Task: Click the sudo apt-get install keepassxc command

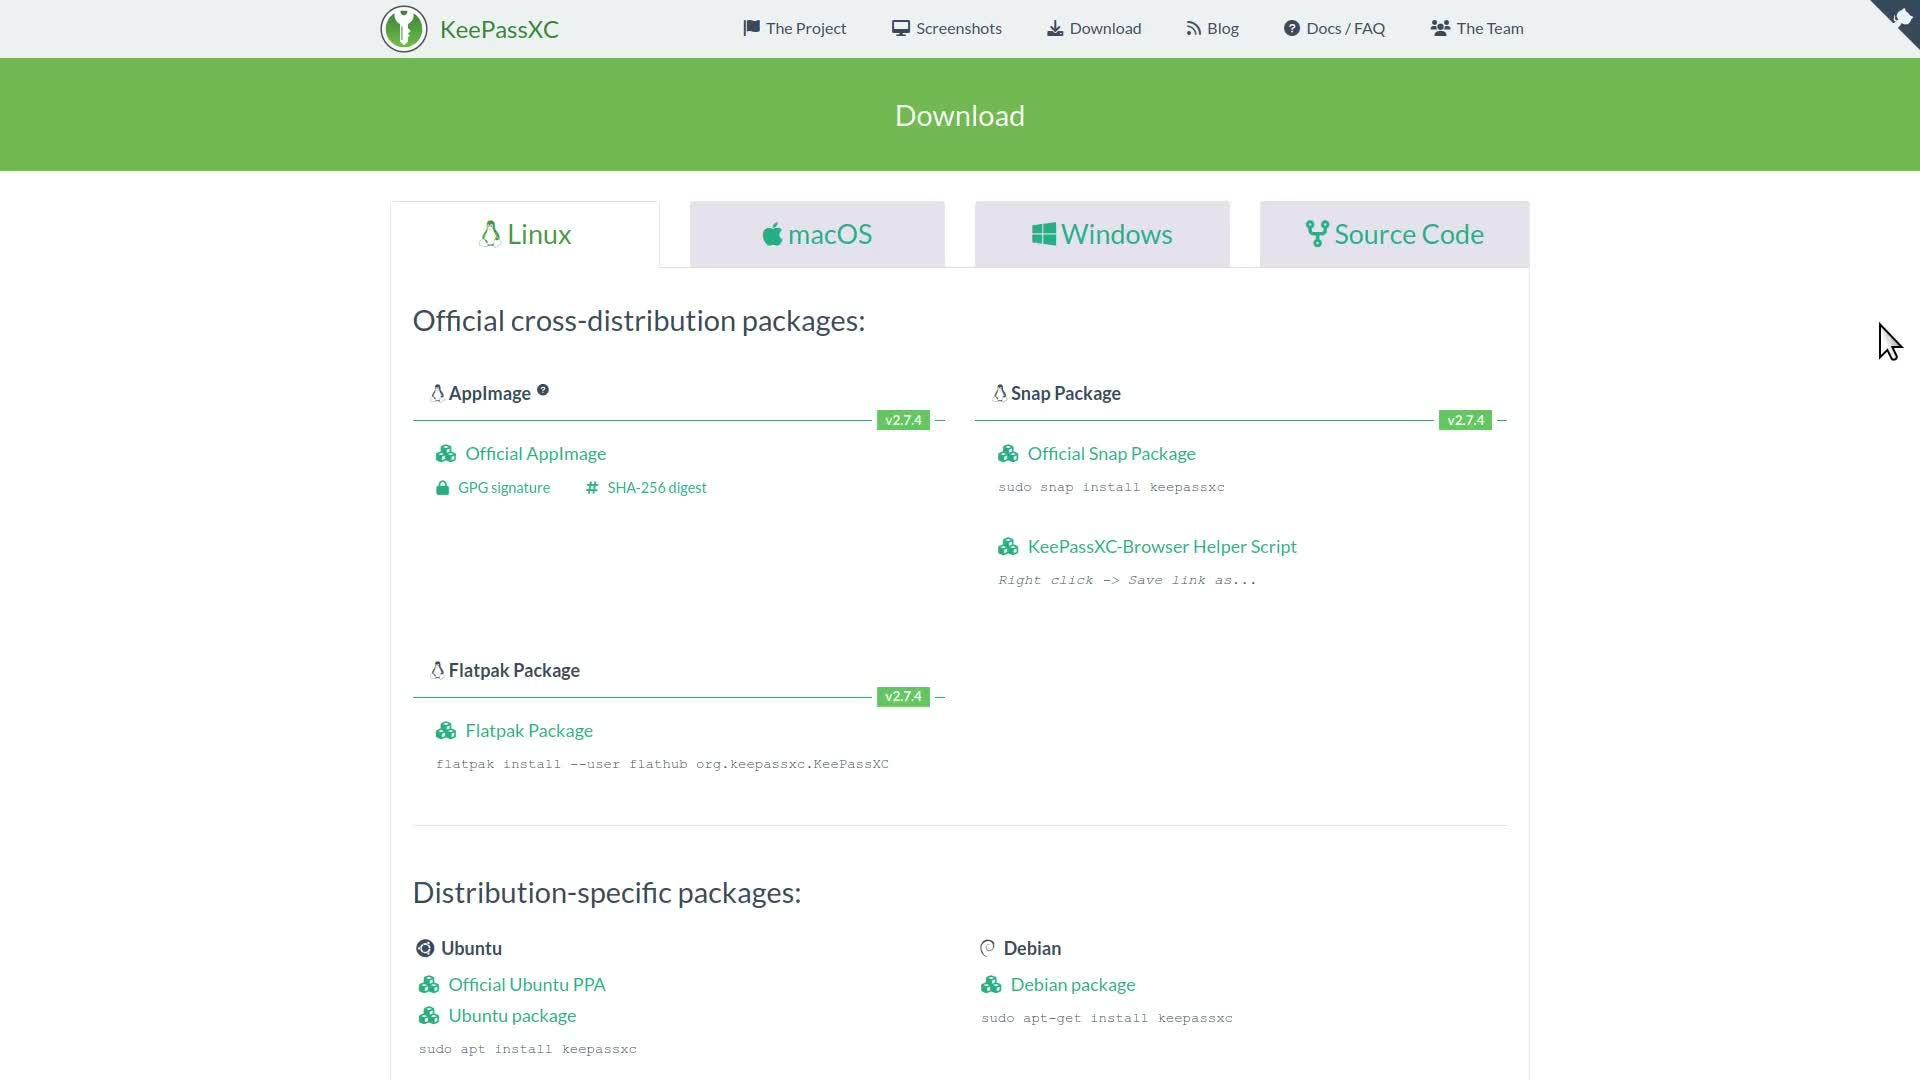Action: (1106, 1019)
